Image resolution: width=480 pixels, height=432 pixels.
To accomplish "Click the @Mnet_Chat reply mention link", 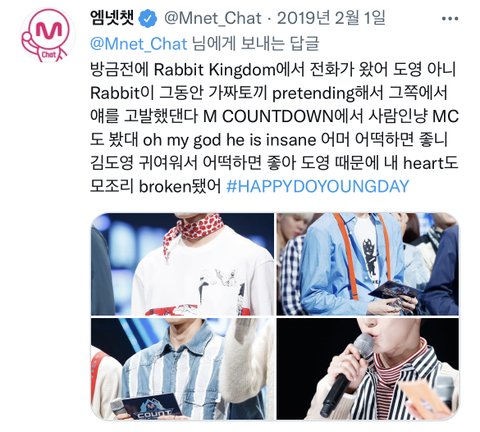I will pyautogui.click(x=139, y=44).
